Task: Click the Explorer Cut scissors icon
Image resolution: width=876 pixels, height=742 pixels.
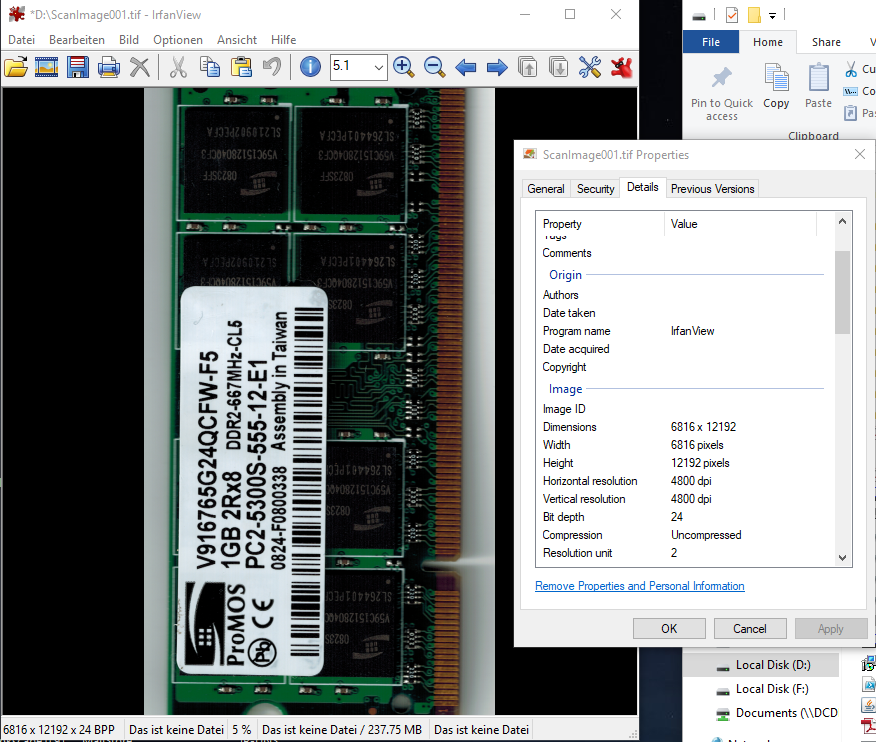Action: [x=851, y=69]
